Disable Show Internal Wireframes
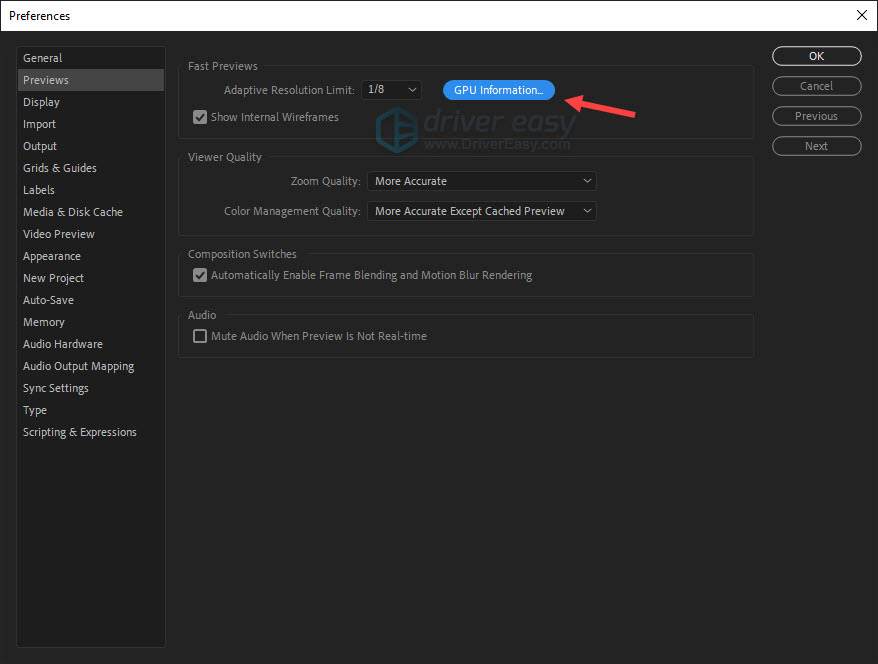878x664 pixels. point(200,117)
